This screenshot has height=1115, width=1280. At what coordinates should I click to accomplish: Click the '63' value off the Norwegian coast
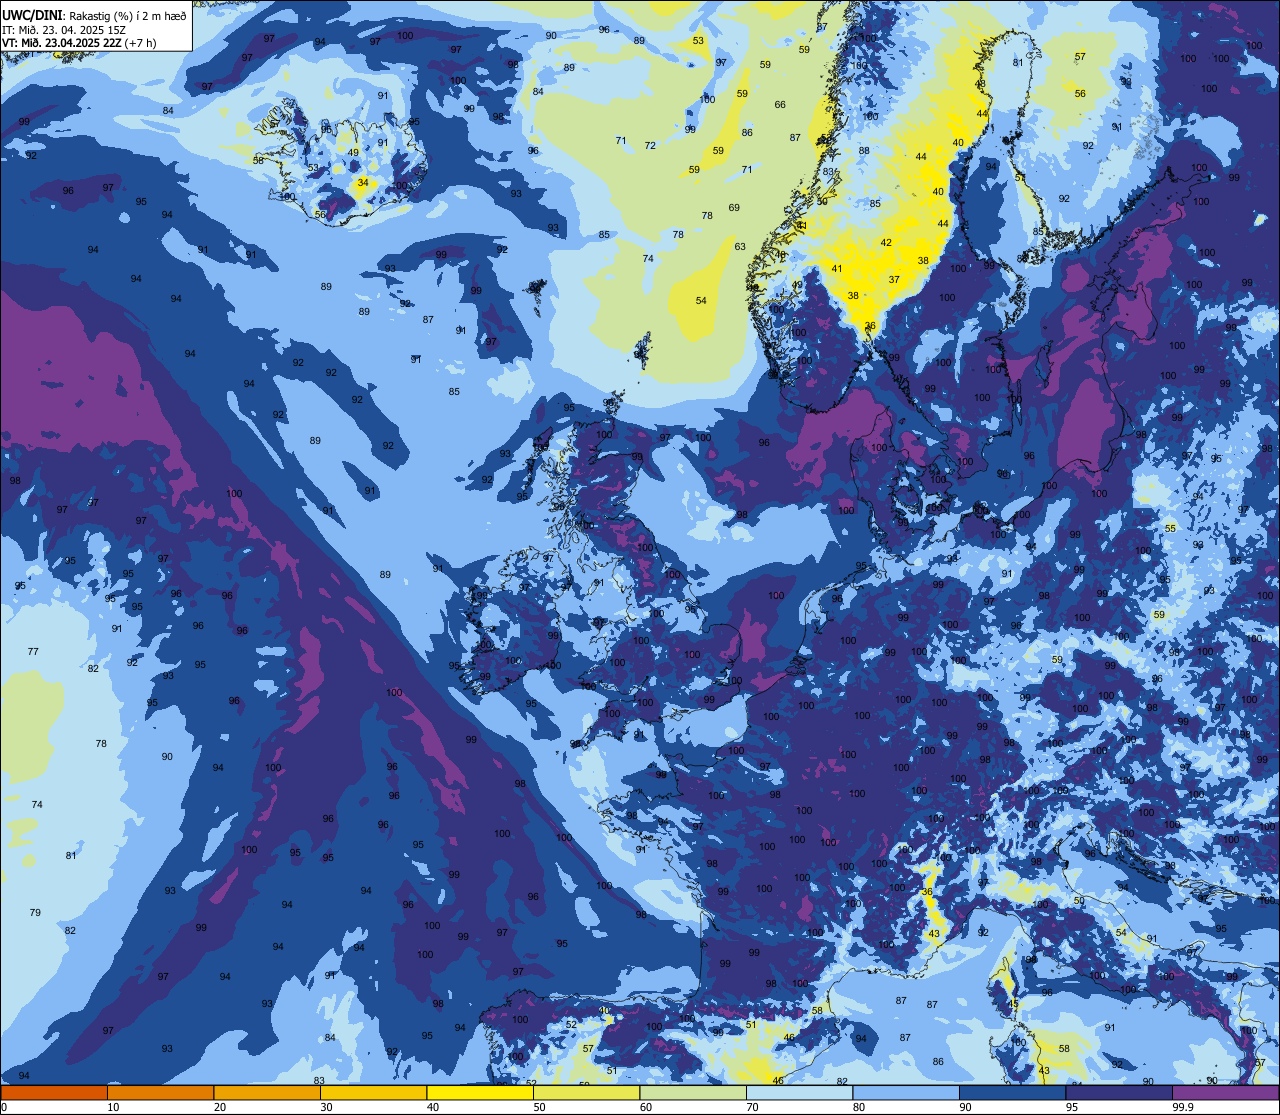(x=740, y=247)
